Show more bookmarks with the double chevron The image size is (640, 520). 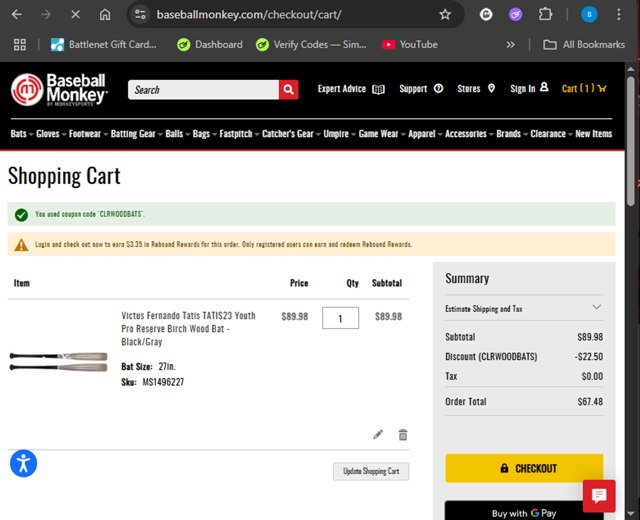click(x=510, y=44)
